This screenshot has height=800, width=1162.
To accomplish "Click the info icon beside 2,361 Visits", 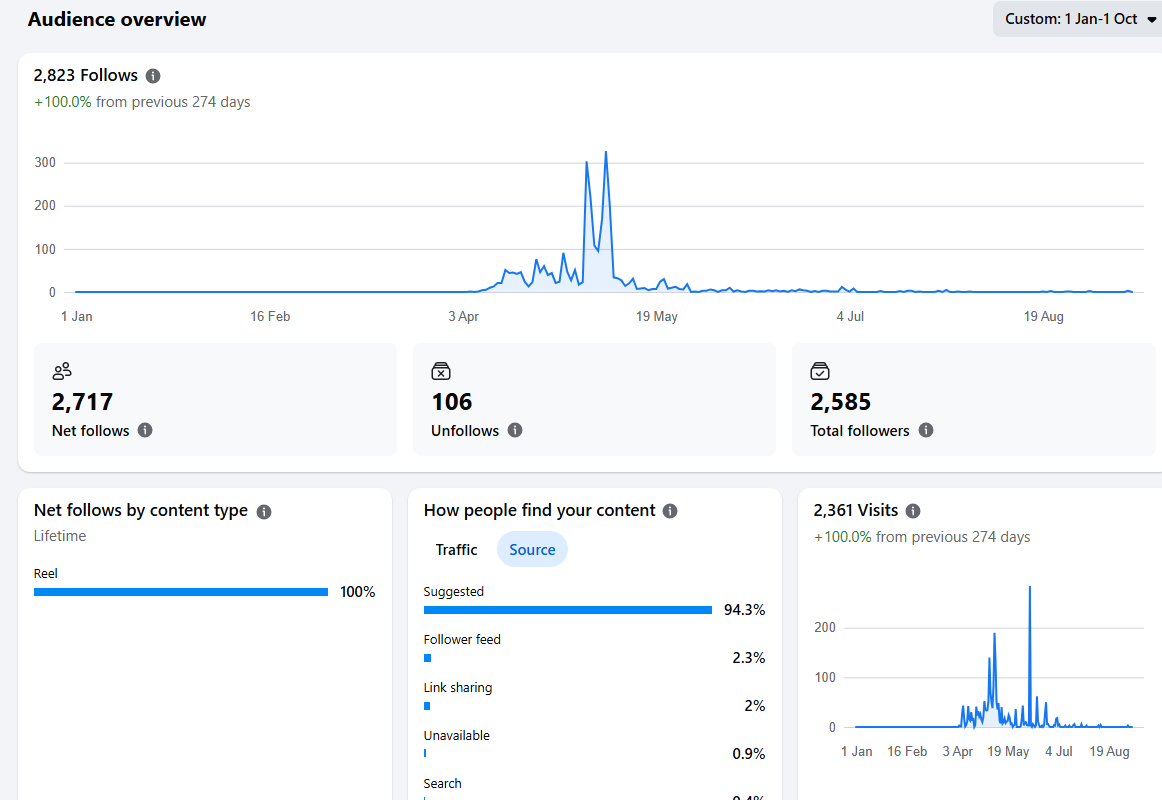I will pos(913,511).
